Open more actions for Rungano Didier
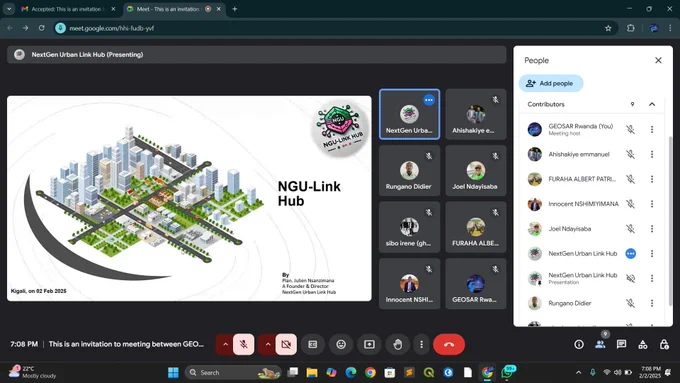Image resolution: width=680 pixels, height=383 pixels. click(652, 303)
